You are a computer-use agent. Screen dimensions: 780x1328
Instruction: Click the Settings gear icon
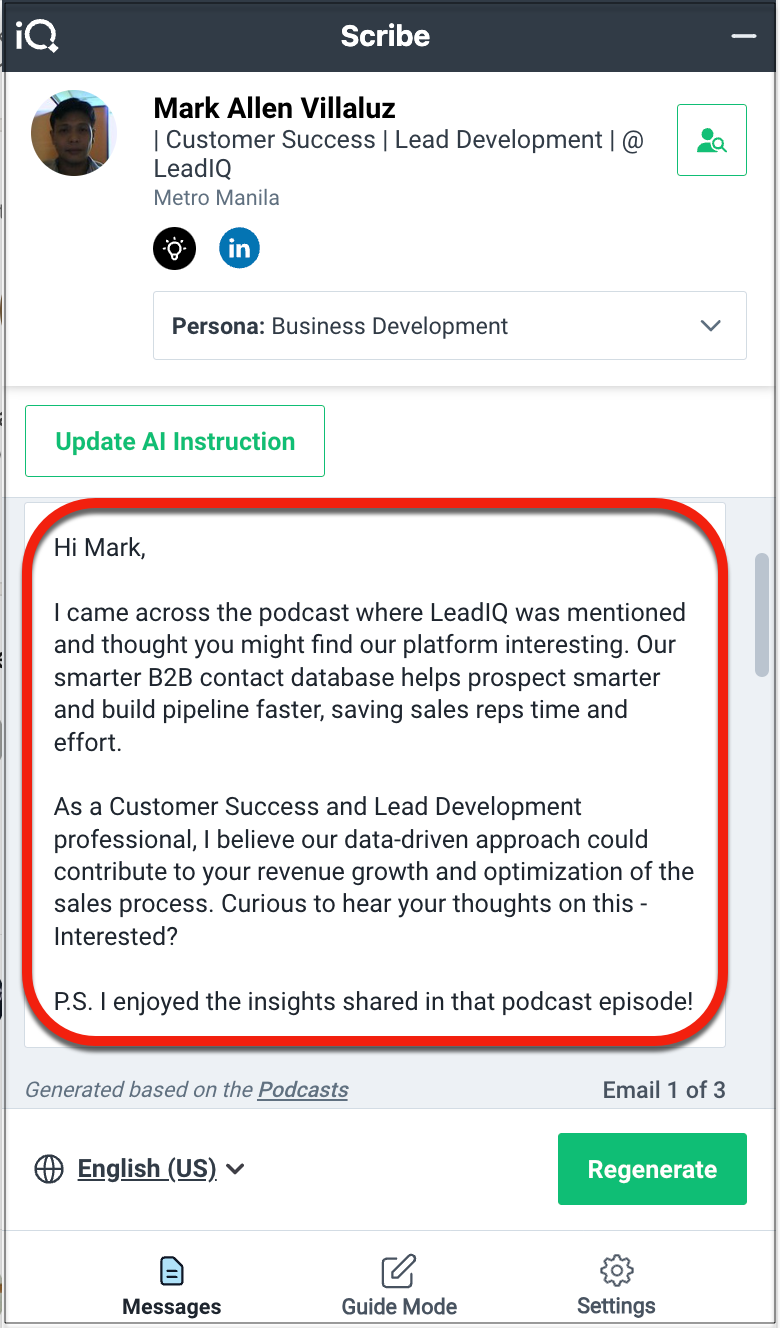616,1270
